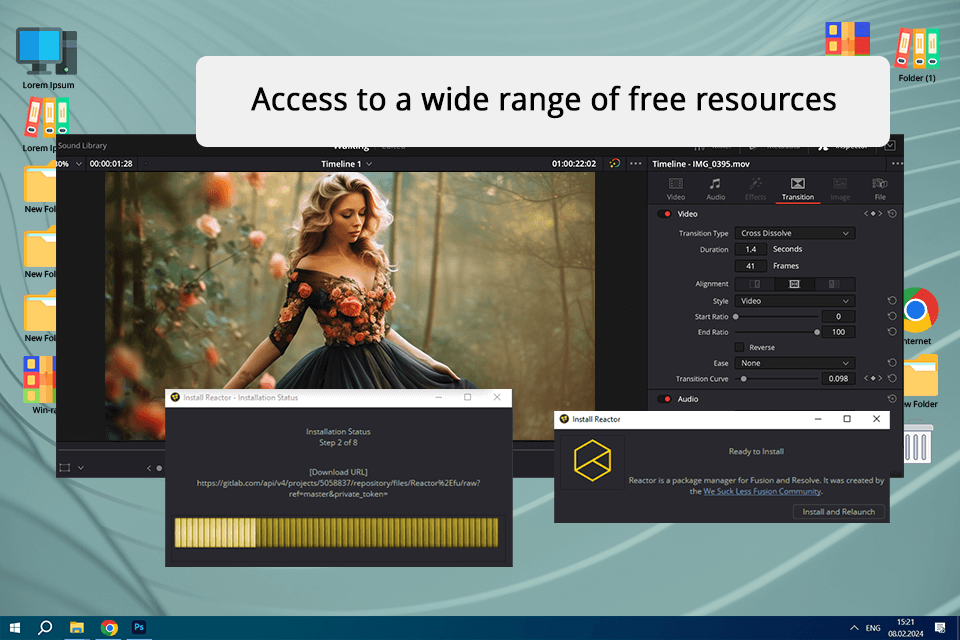
Task: Open the viewer options three-dot menu
Action: click(x=636, y=164)
